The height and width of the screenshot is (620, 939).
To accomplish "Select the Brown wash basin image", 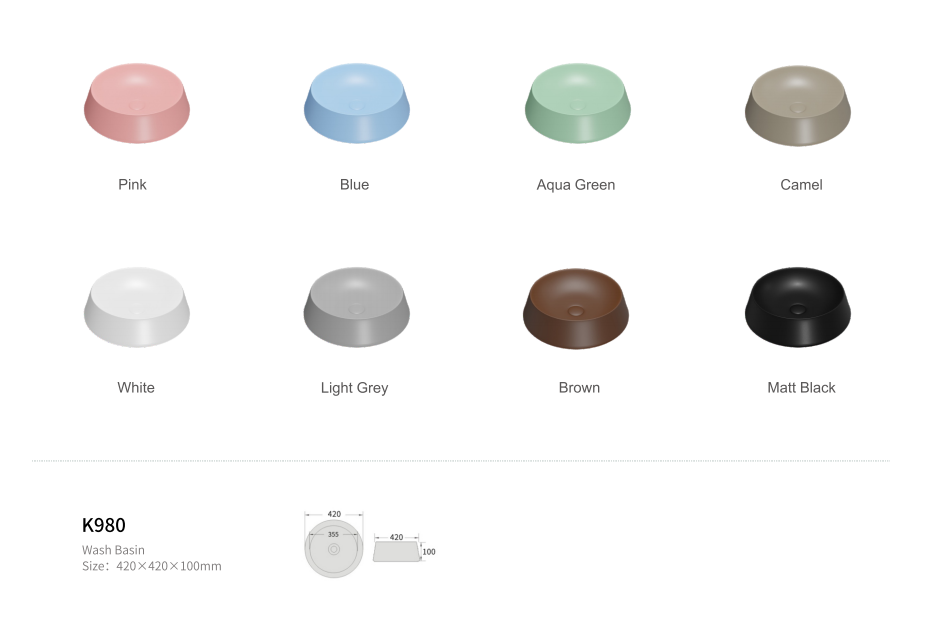I will click(x=576, y=309).
